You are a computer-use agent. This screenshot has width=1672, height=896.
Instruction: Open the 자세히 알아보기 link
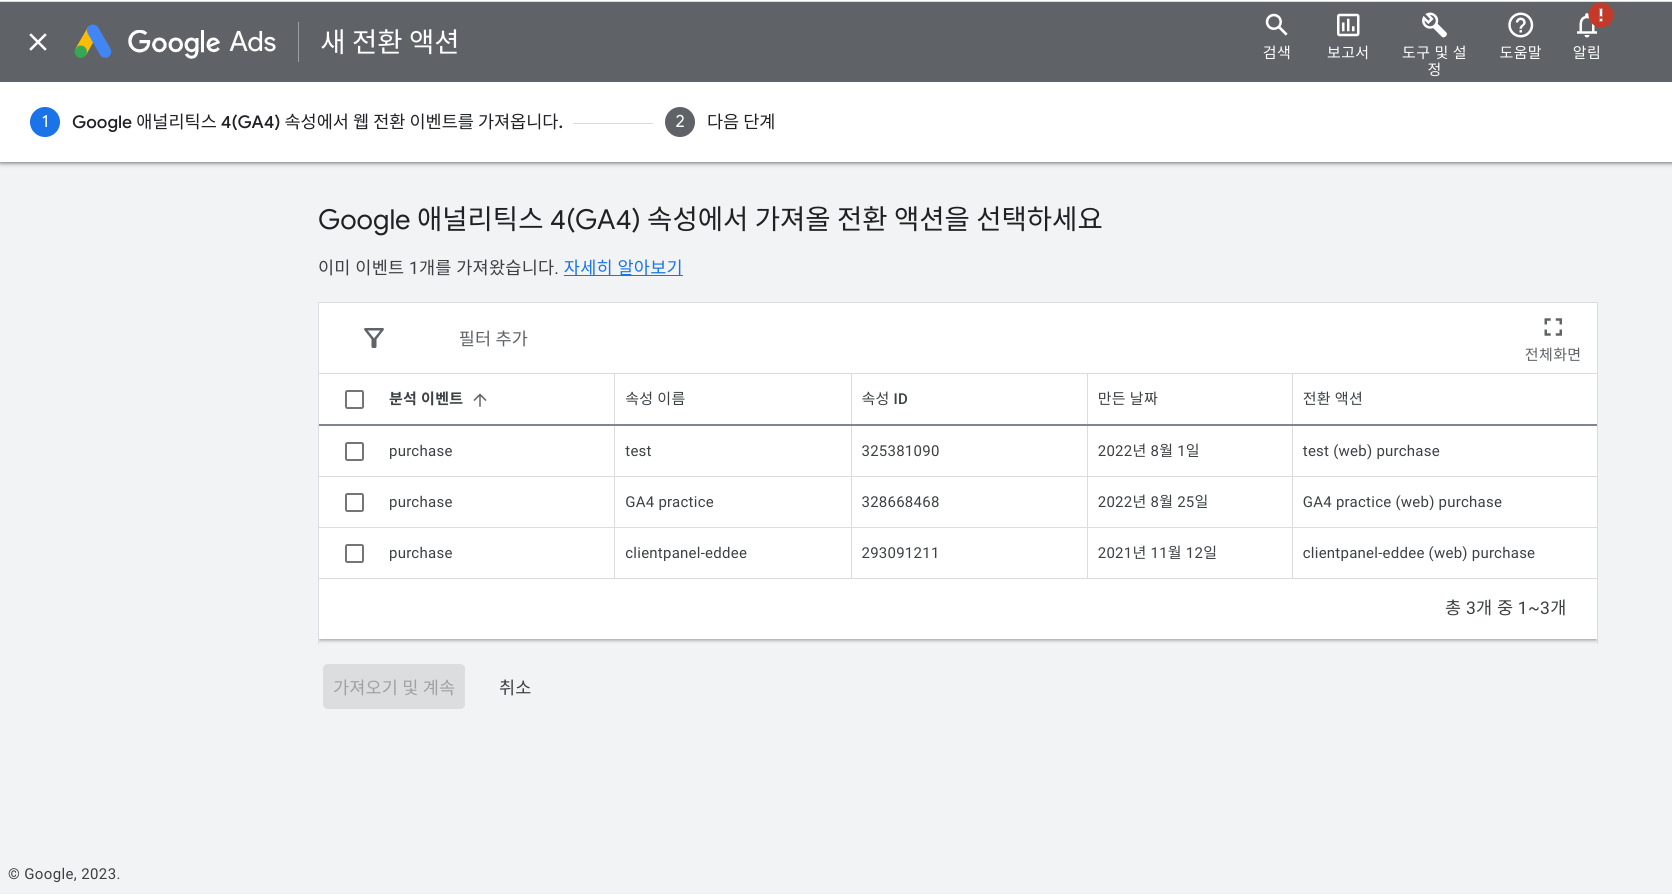click(623, 267)
